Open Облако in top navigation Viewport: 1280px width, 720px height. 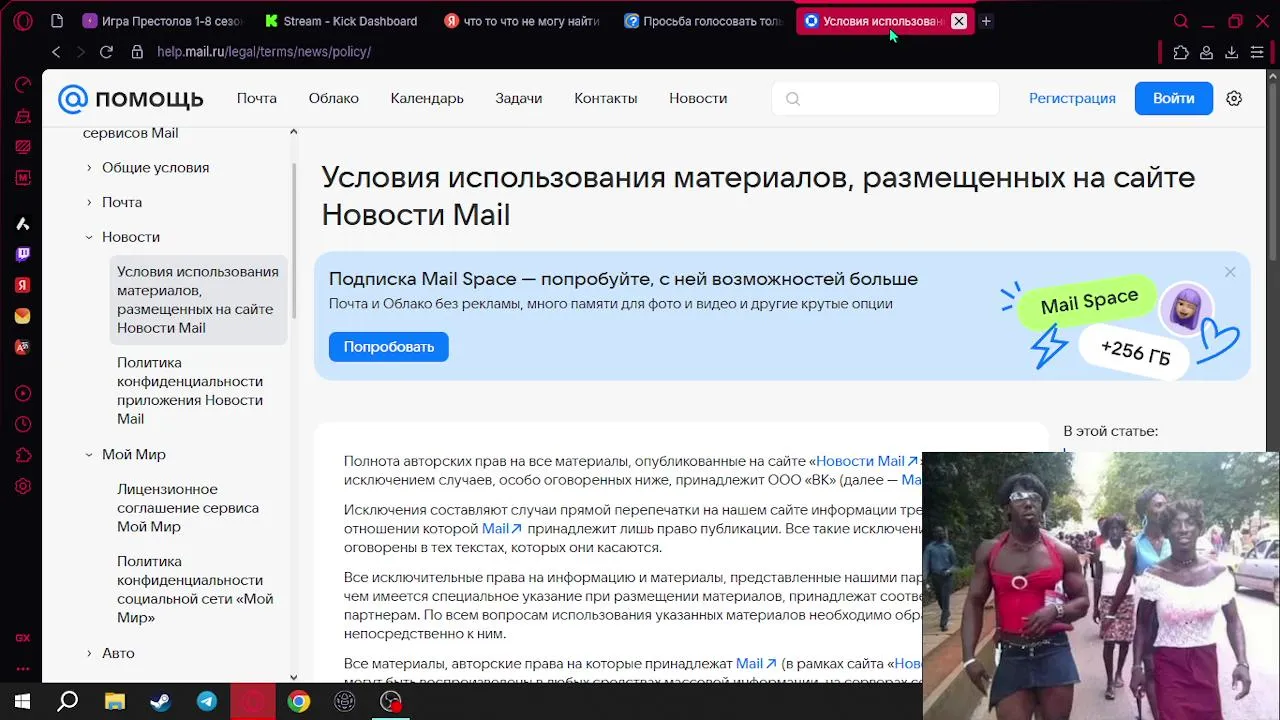coord(334,98)
